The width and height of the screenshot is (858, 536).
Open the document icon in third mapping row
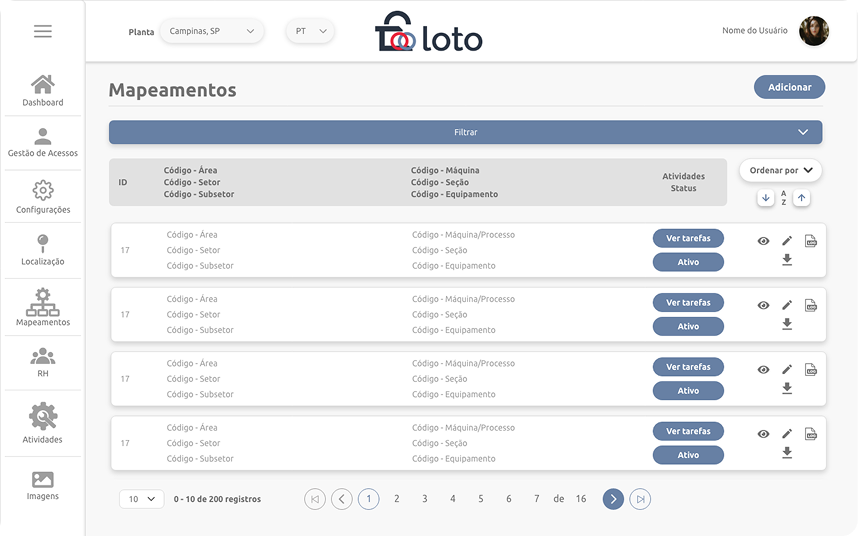coord(810,369)
